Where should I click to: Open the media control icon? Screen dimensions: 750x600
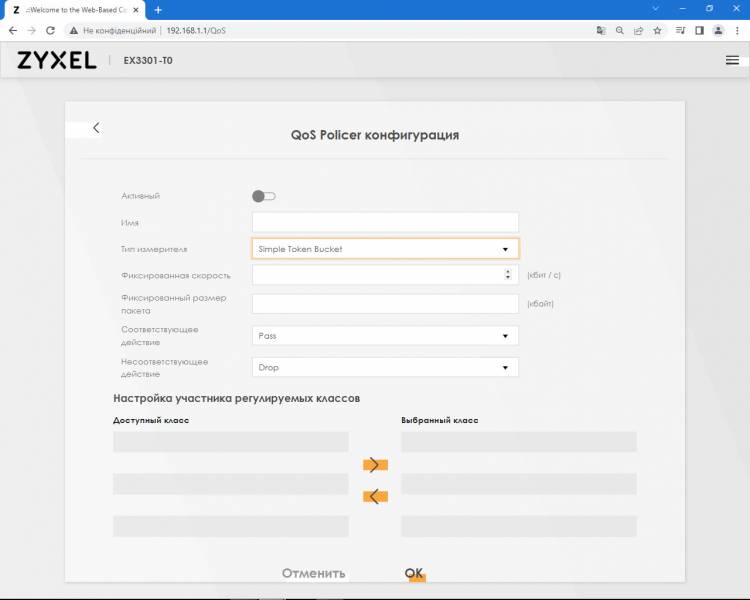click(x=680, y=31)
